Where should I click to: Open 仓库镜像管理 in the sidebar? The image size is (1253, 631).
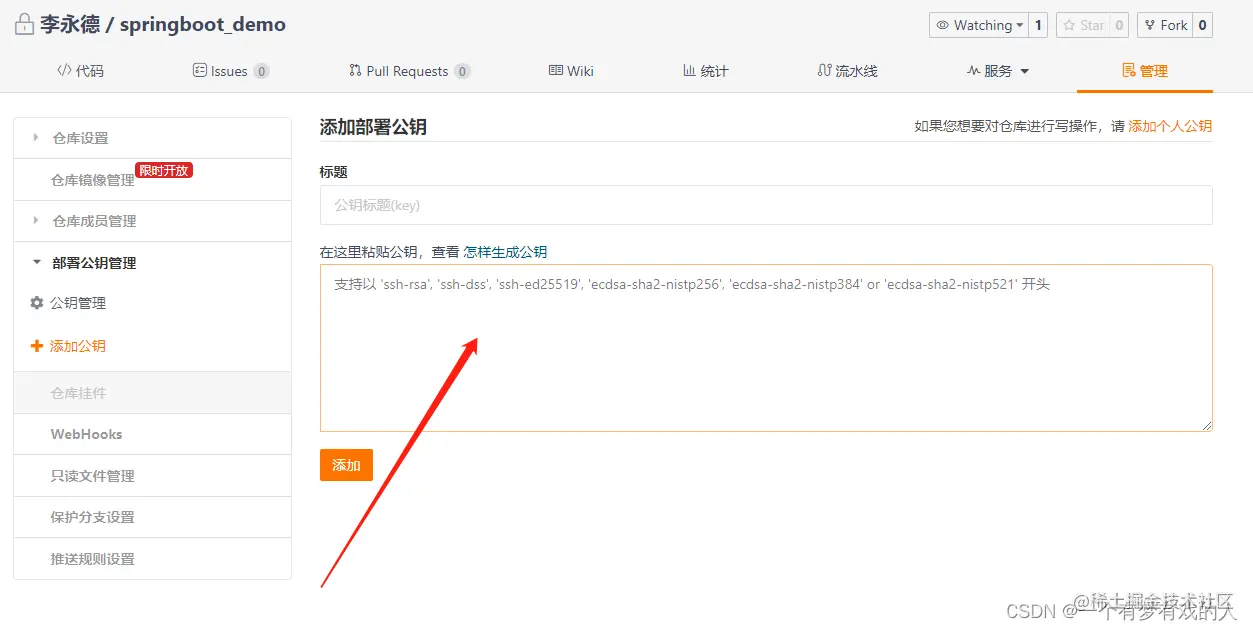(x=93, y=180)
